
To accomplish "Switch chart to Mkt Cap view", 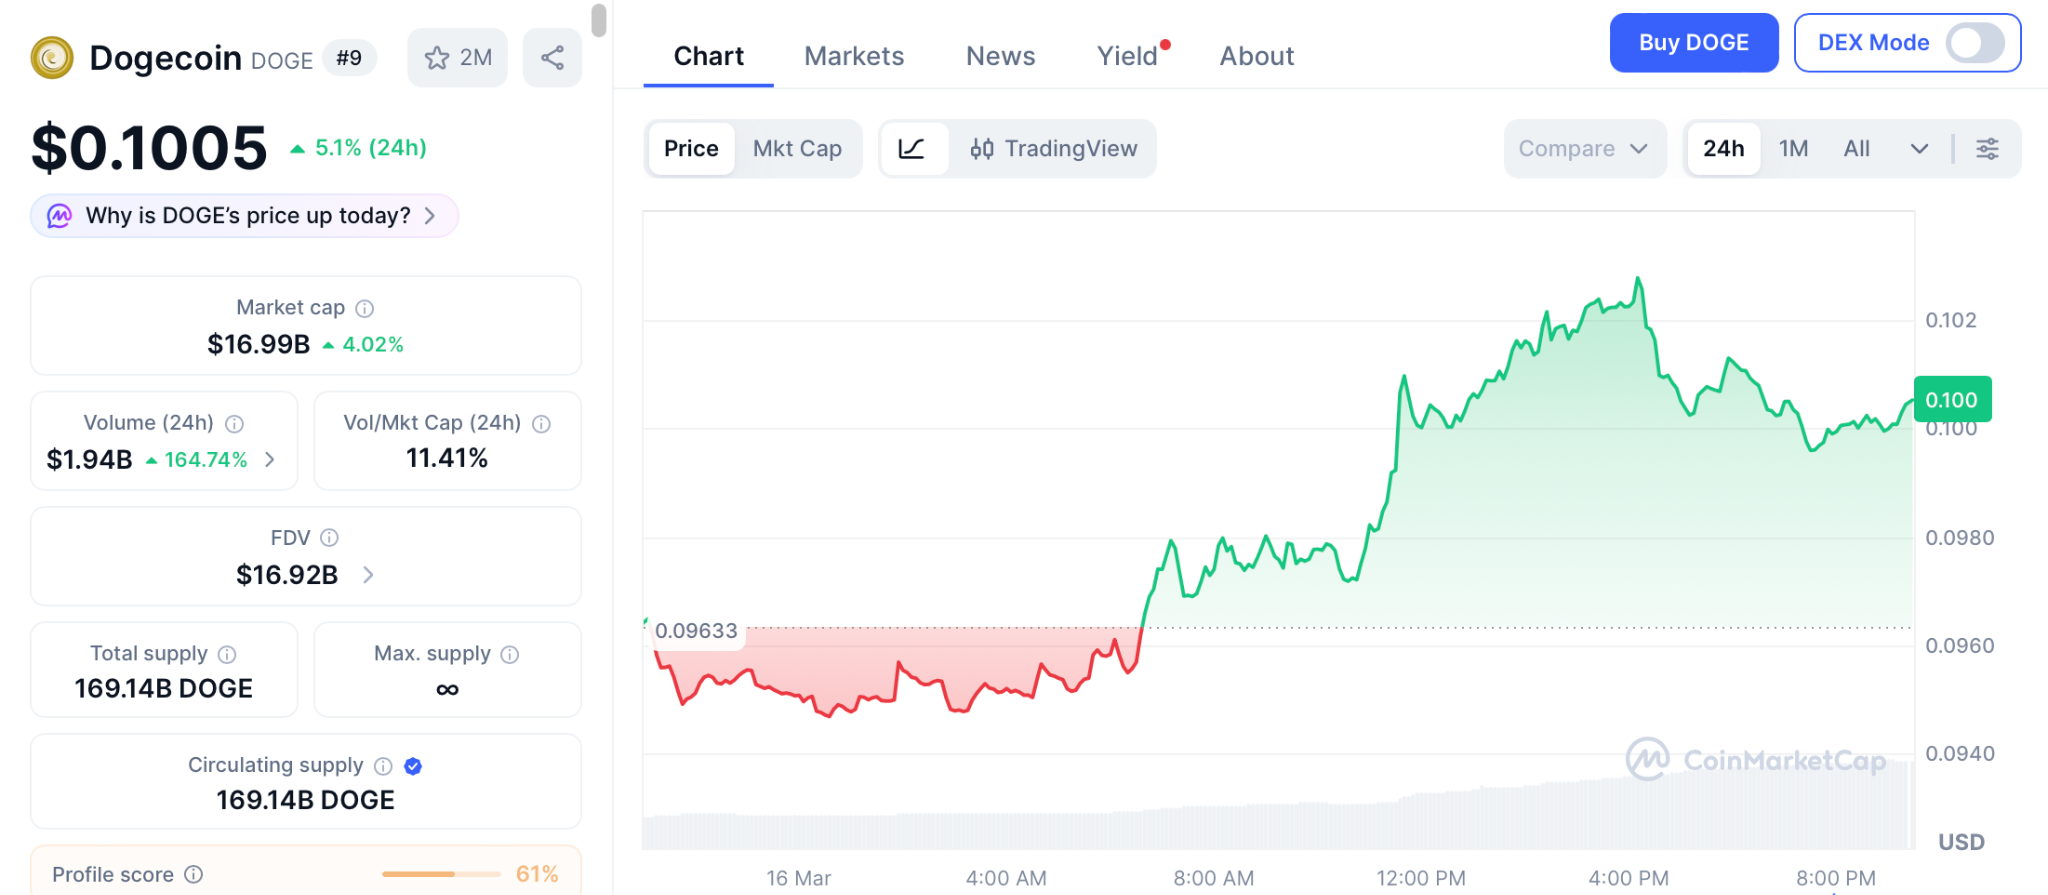I will coord(797,149).
